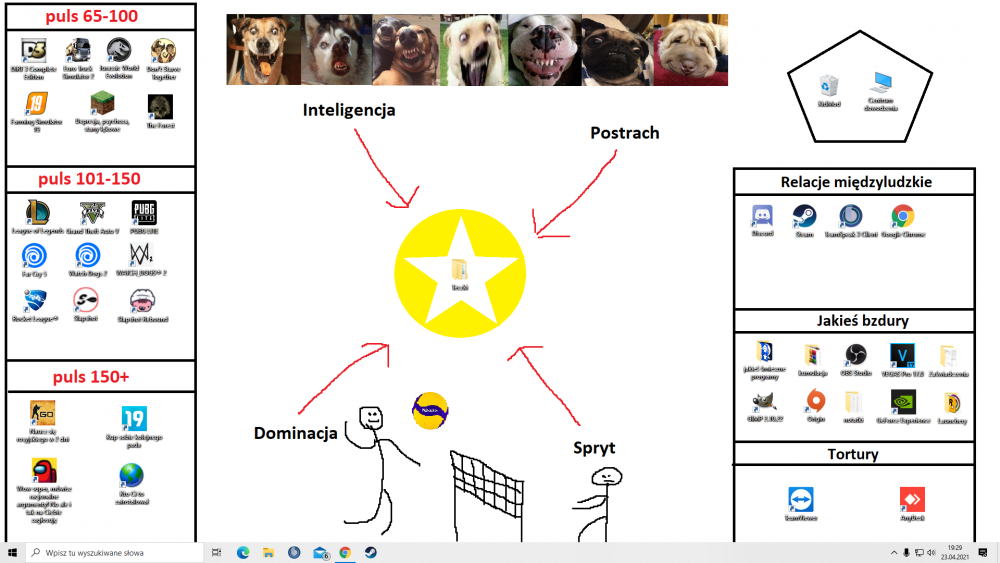1000x563 pixels.
Task: Show hidden system tray icons
Action: point(893,552)
